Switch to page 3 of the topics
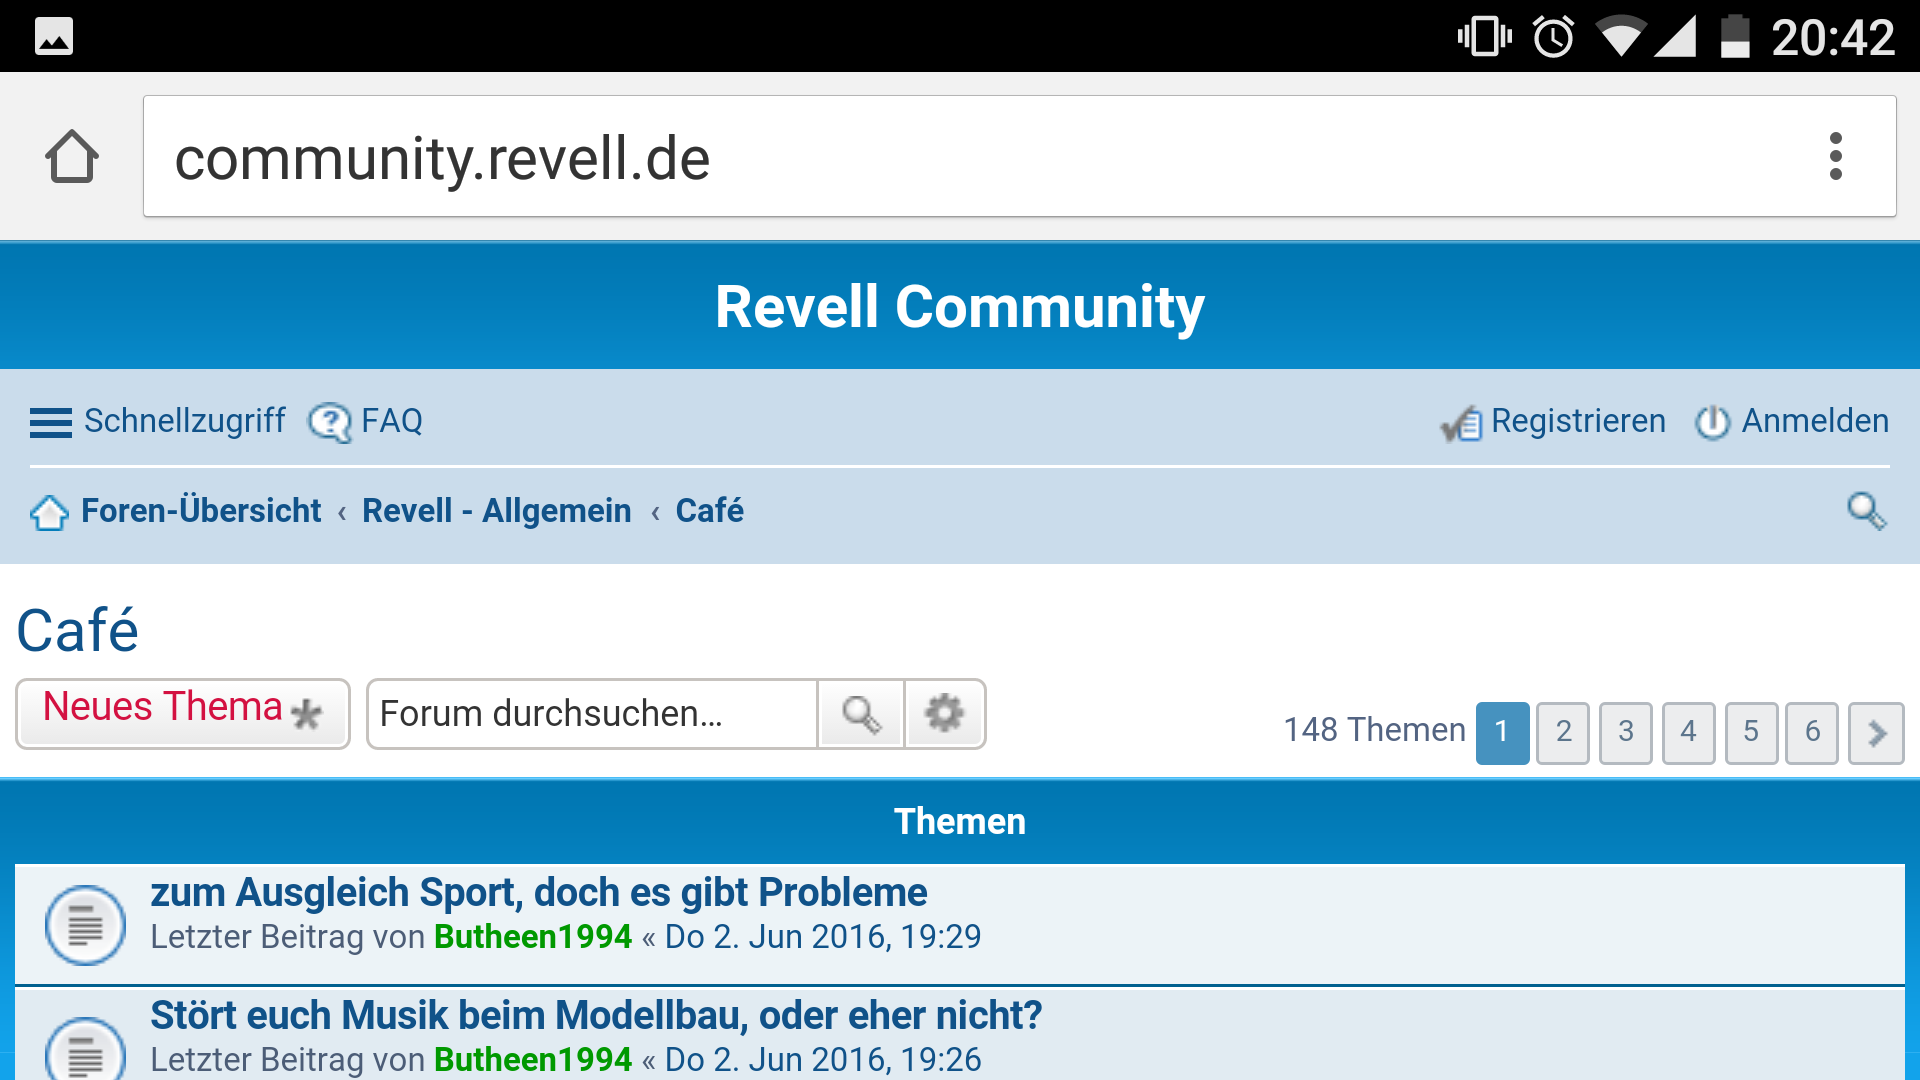Viewport: 1920px width, 1080px height. pos(1626,733)
